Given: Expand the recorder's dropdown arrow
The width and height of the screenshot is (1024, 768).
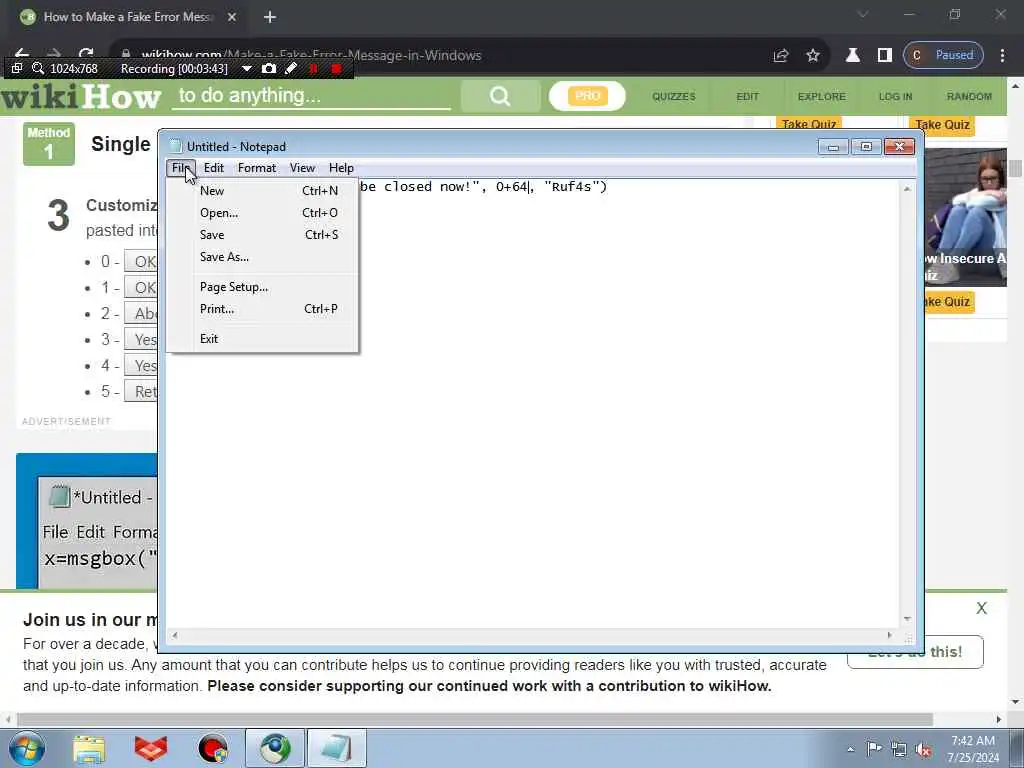Looking at the screenshot, I should pos(247,69).
